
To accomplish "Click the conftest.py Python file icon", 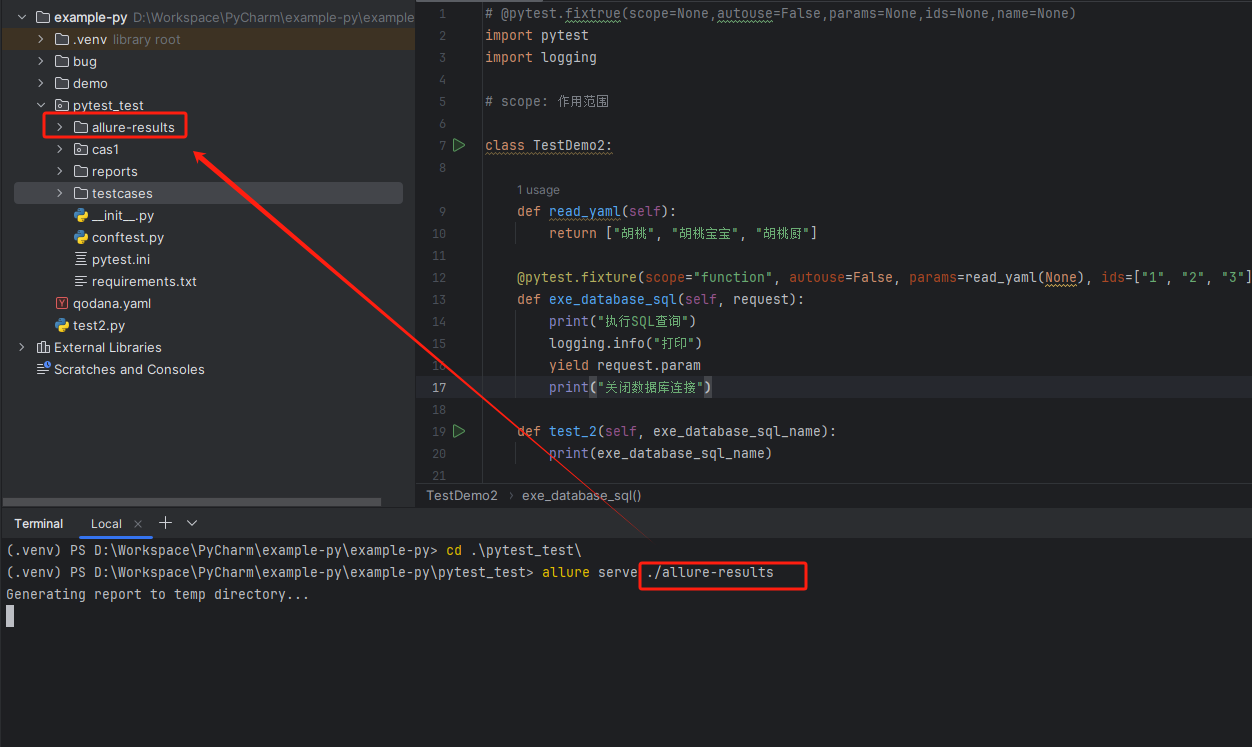I will click(81, 237).
